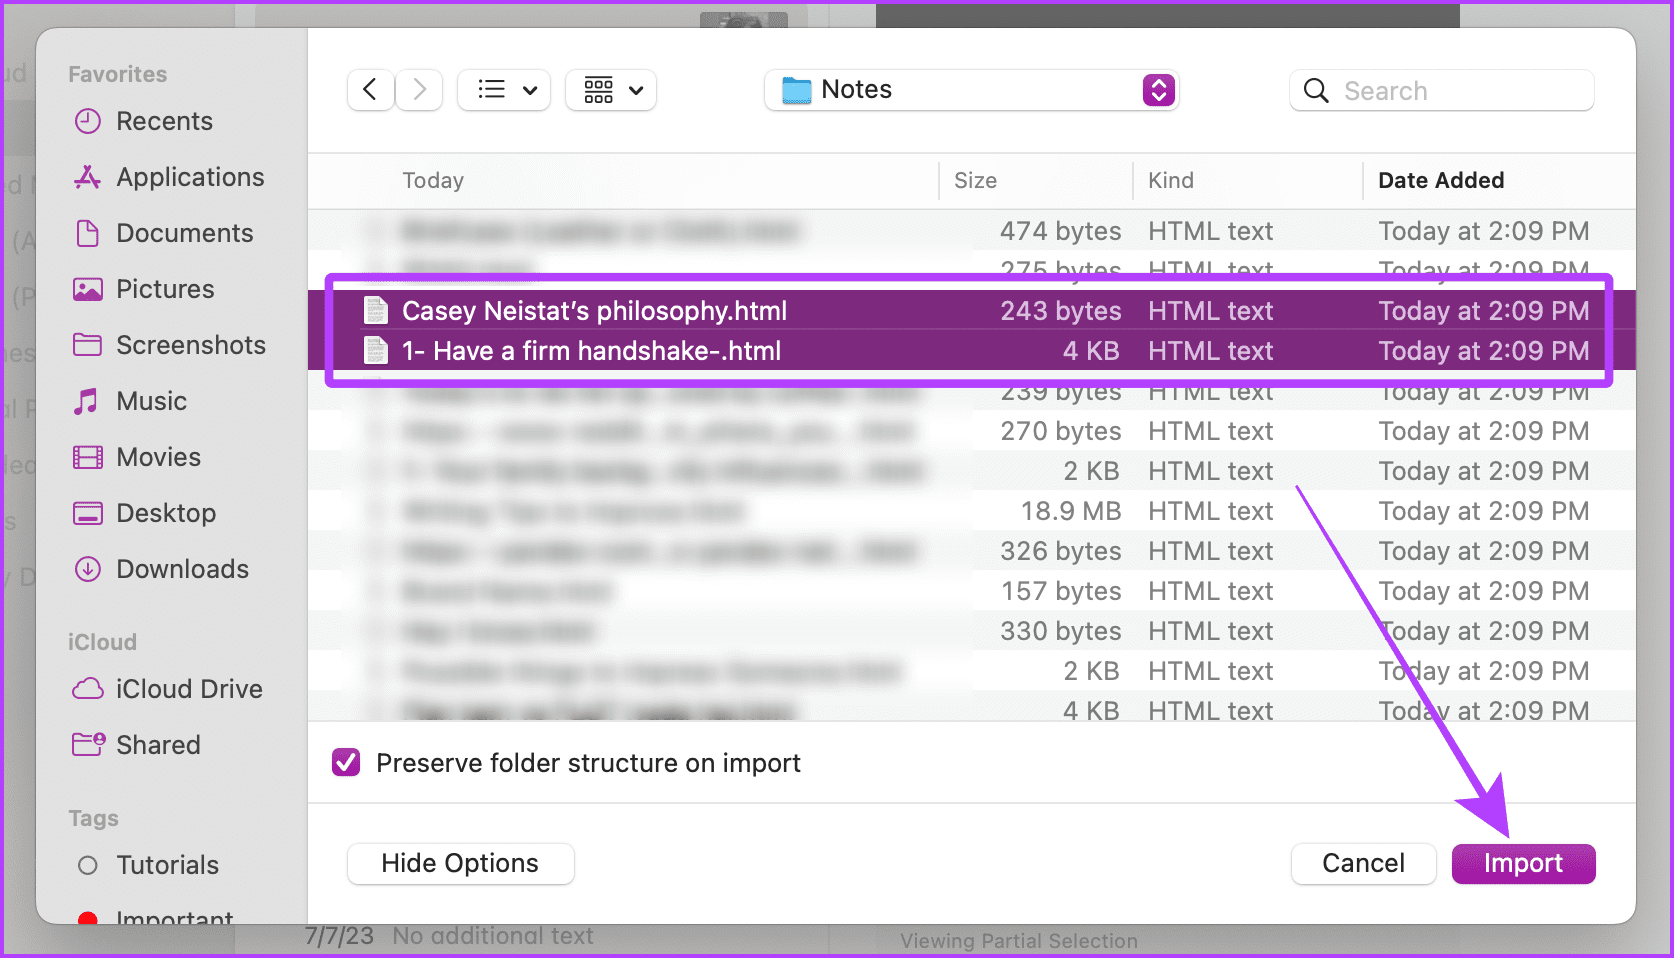This screenshot has width=1674, height=958.
Task: Select the Recents sidebar icon
Action: coord(89,121)
